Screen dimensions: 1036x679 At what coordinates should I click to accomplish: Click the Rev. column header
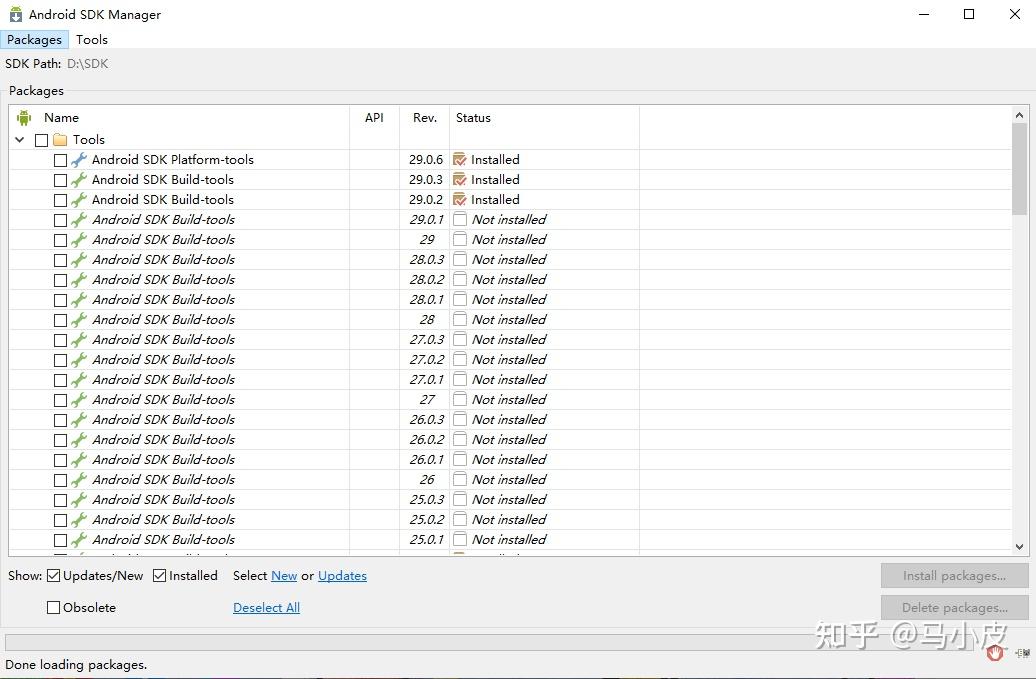[x=425, y=118]
